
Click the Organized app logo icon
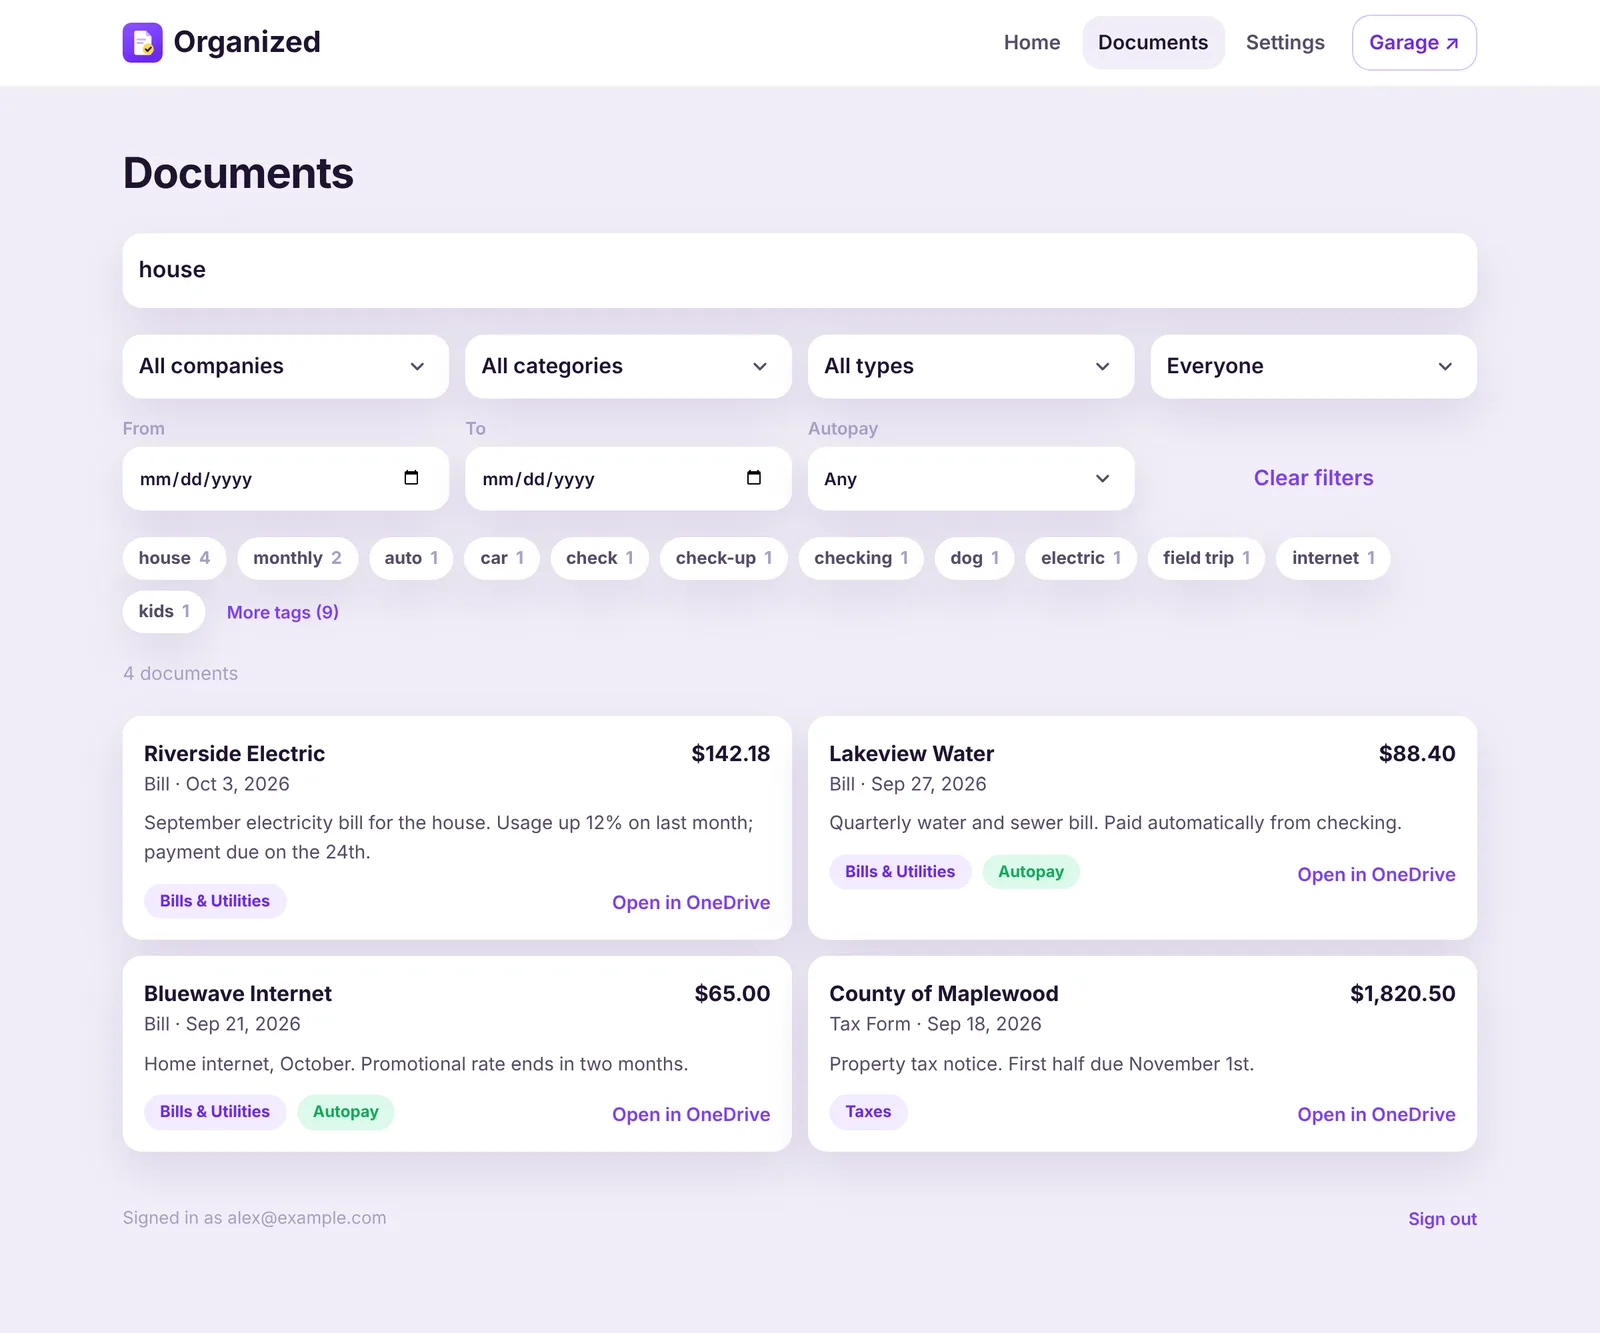142,43
